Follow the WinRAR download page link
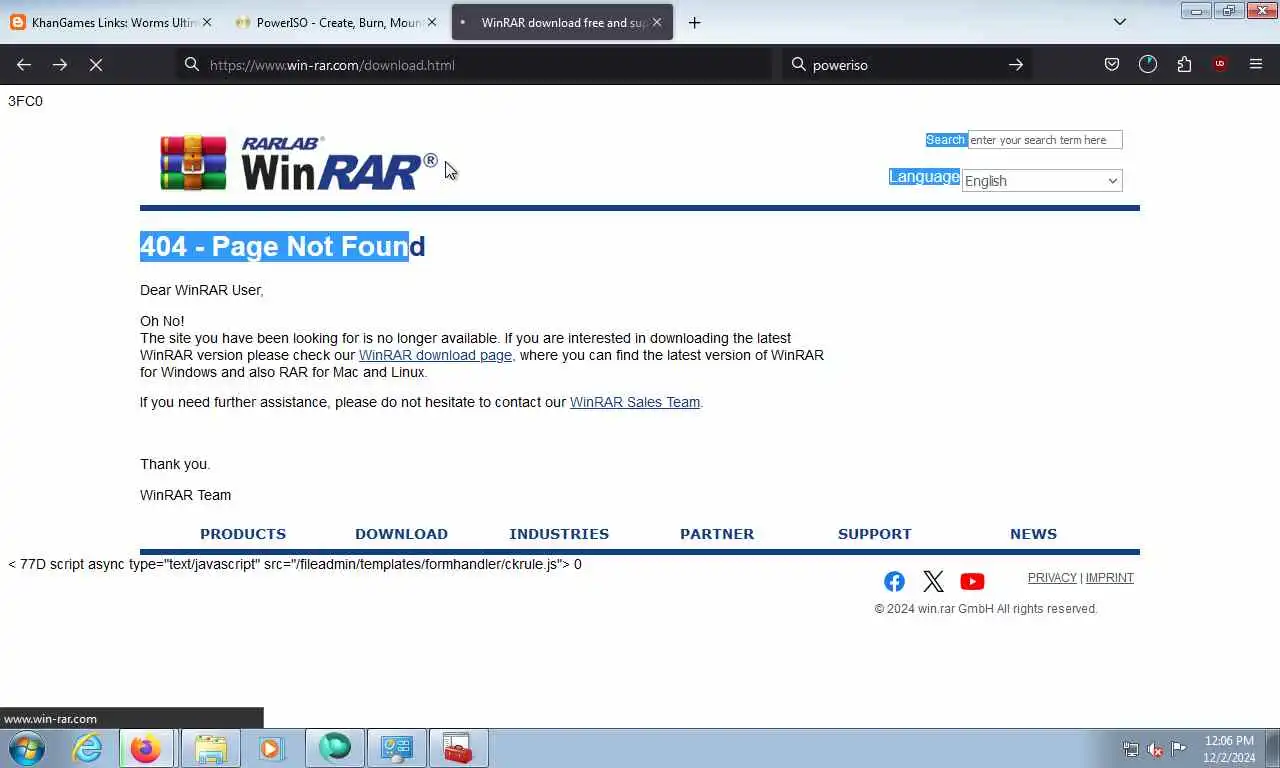Screen dimensions: 1280x768 (x=435, y=355)
